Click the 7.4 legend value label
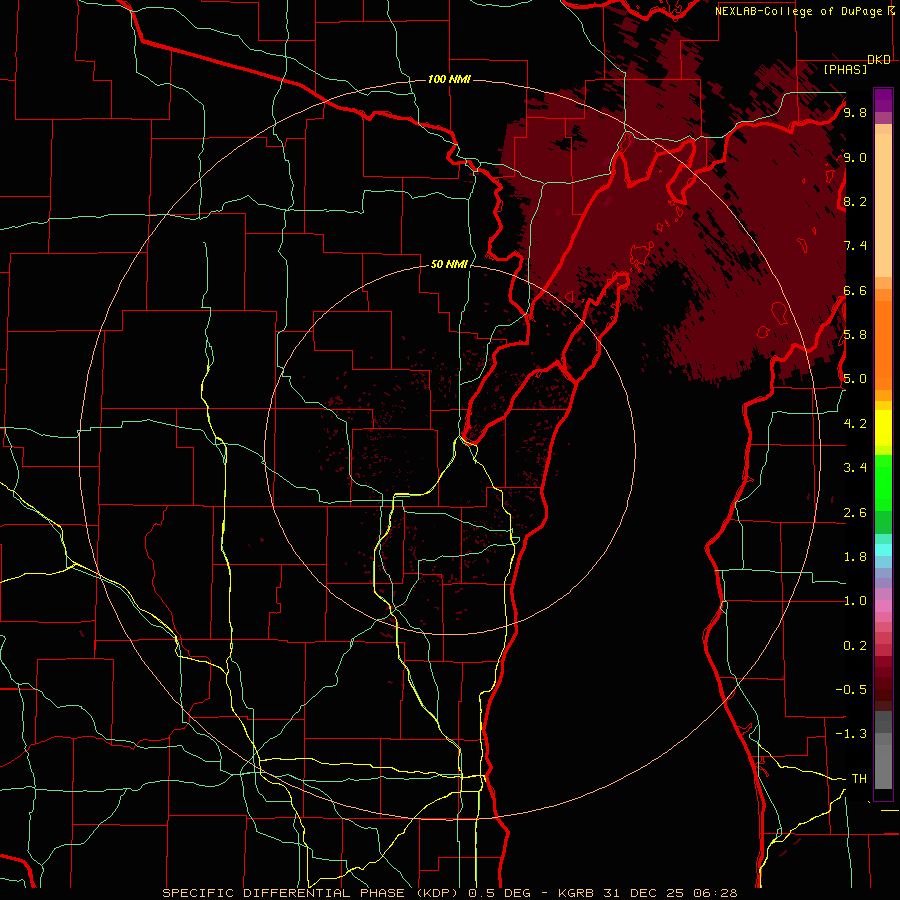The image size is (900, 900). [855, 246]
